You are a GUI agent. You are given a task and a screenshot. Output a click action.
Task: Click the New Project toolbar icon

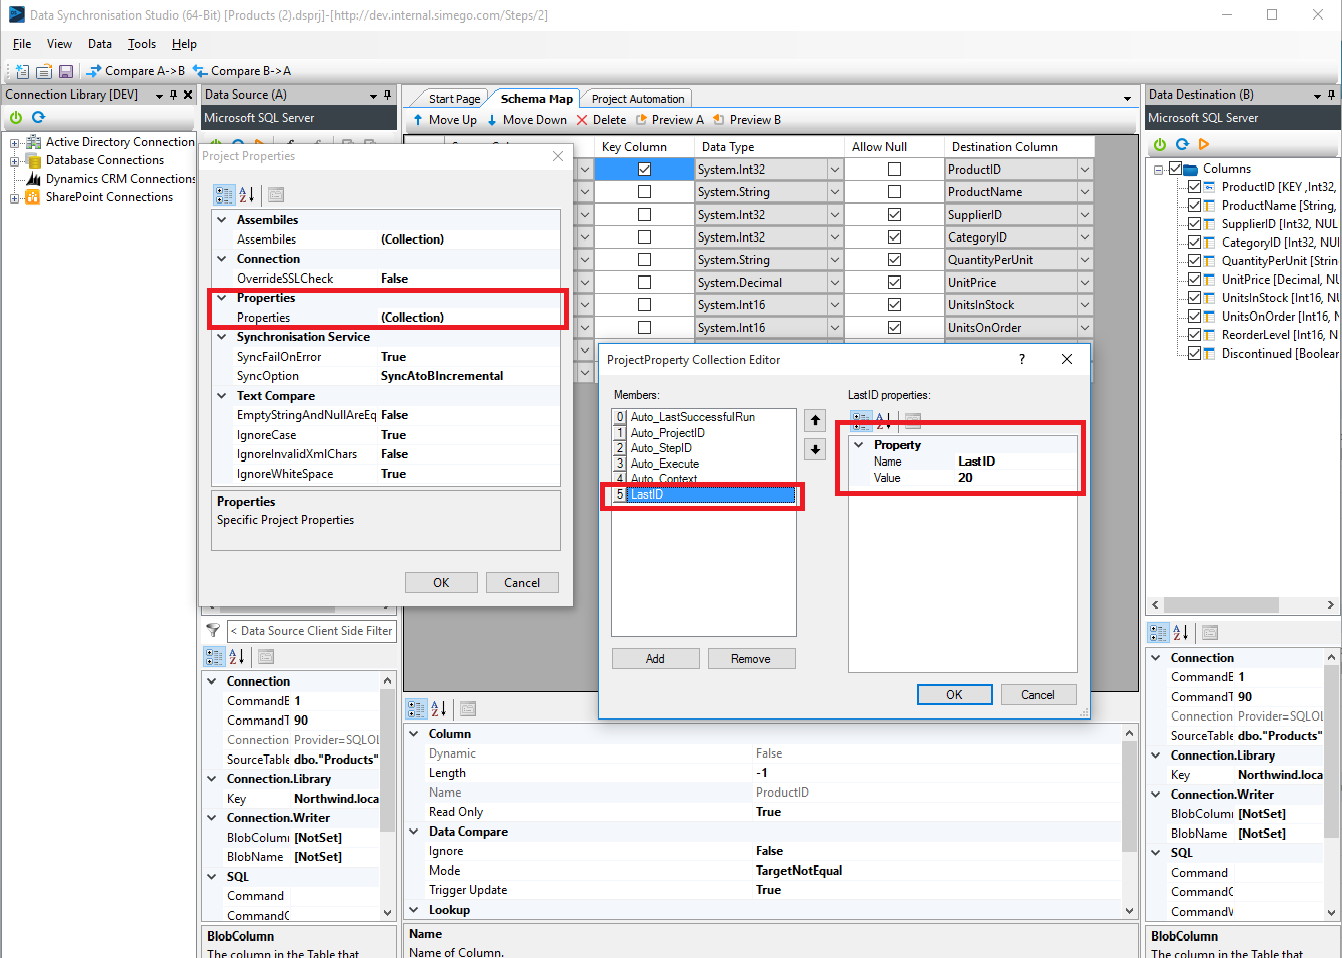(22, 71)
